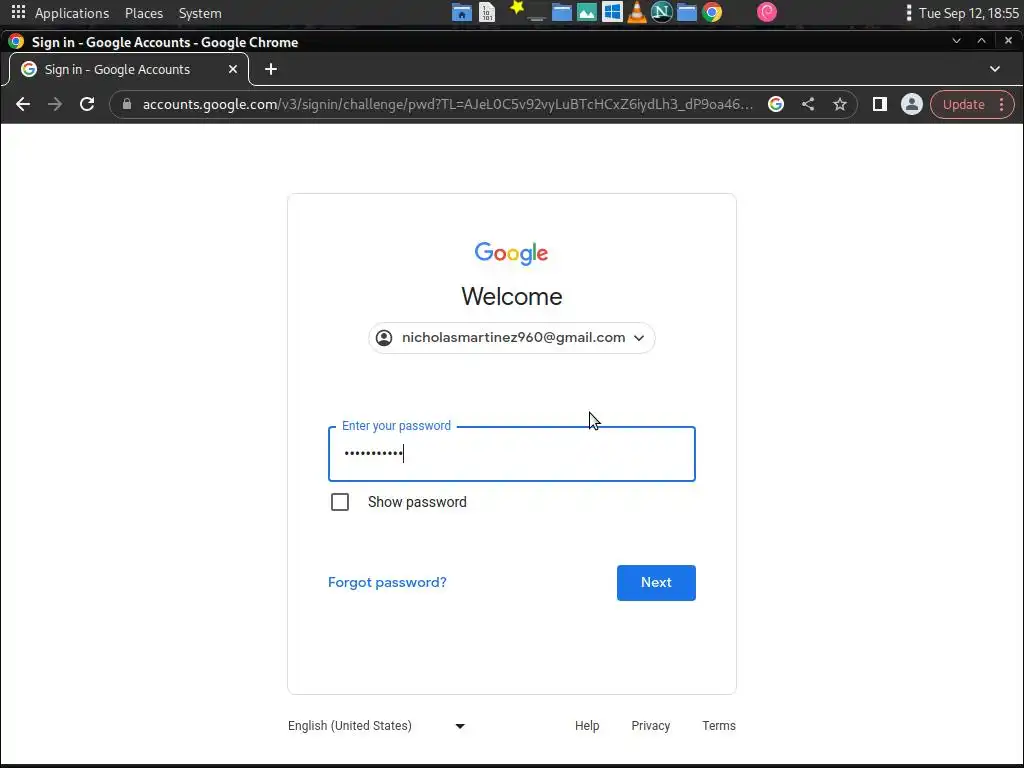Image resolution: width=1024 pixels, height=768 pixels.
Task: Click the 'Show password' label text
Action: point(417,502)
